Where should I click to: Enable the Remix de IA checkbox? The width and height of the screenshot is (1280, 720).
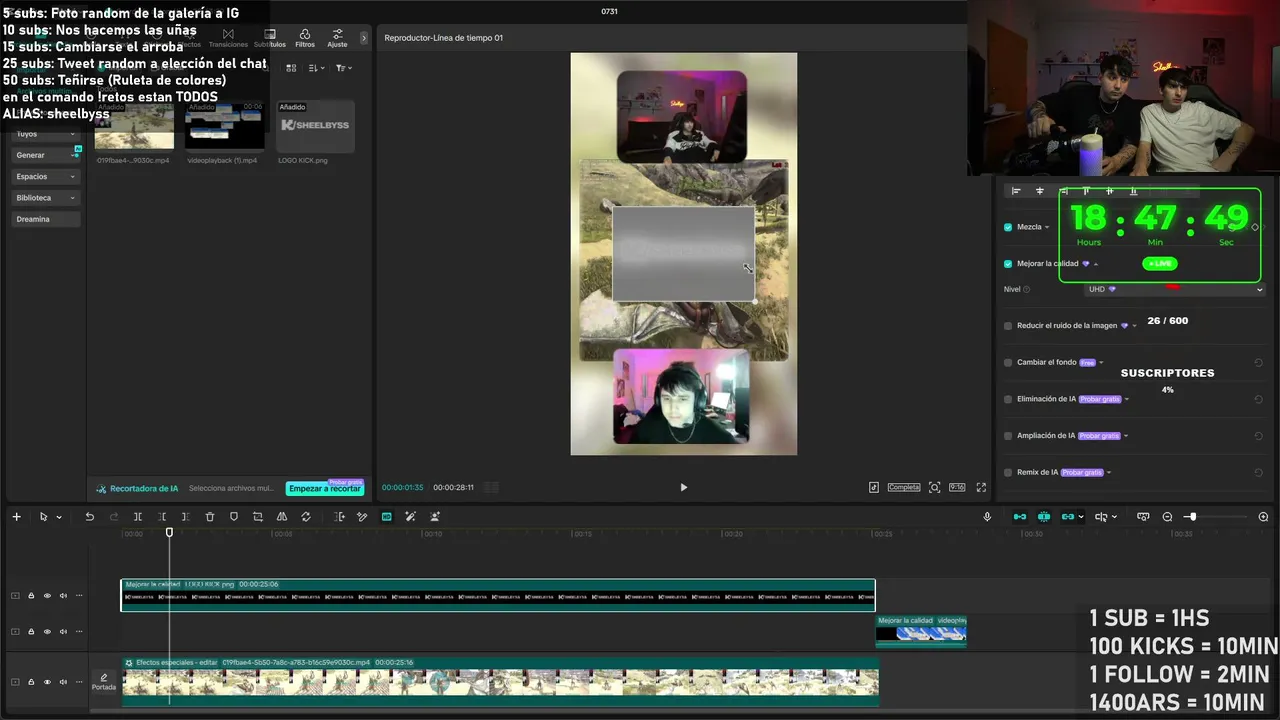point(1008,472)
